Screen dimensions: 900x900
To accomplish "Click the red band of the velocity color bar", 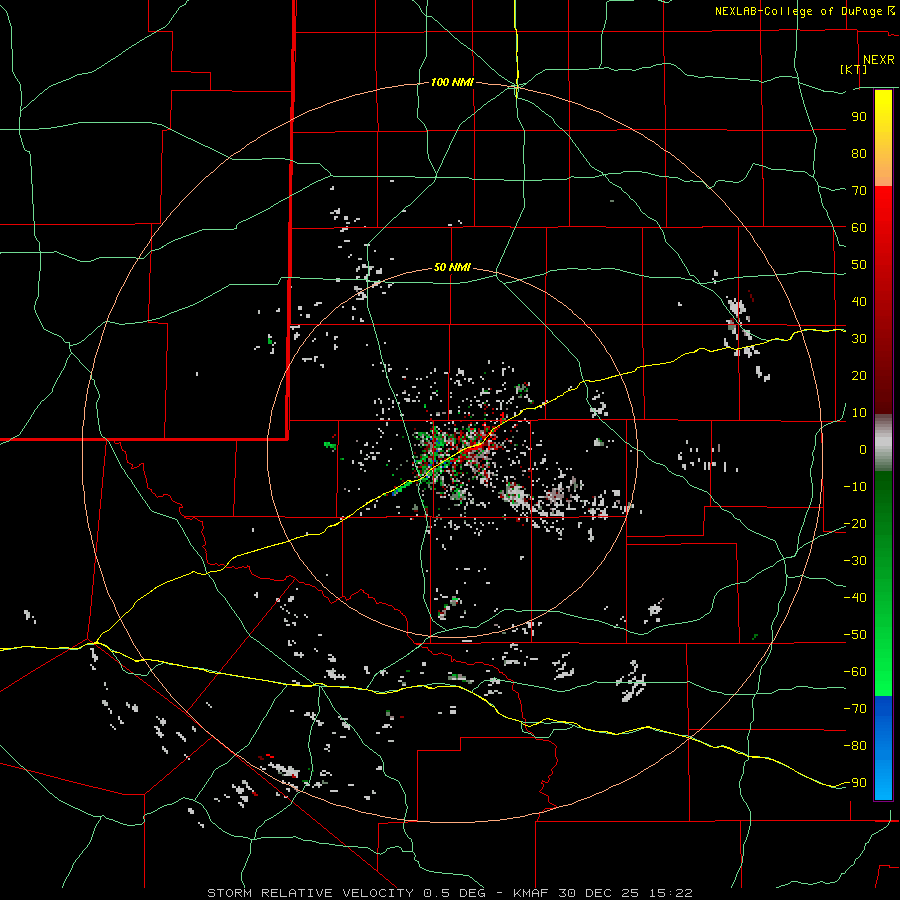I will (x=883, y=300).
